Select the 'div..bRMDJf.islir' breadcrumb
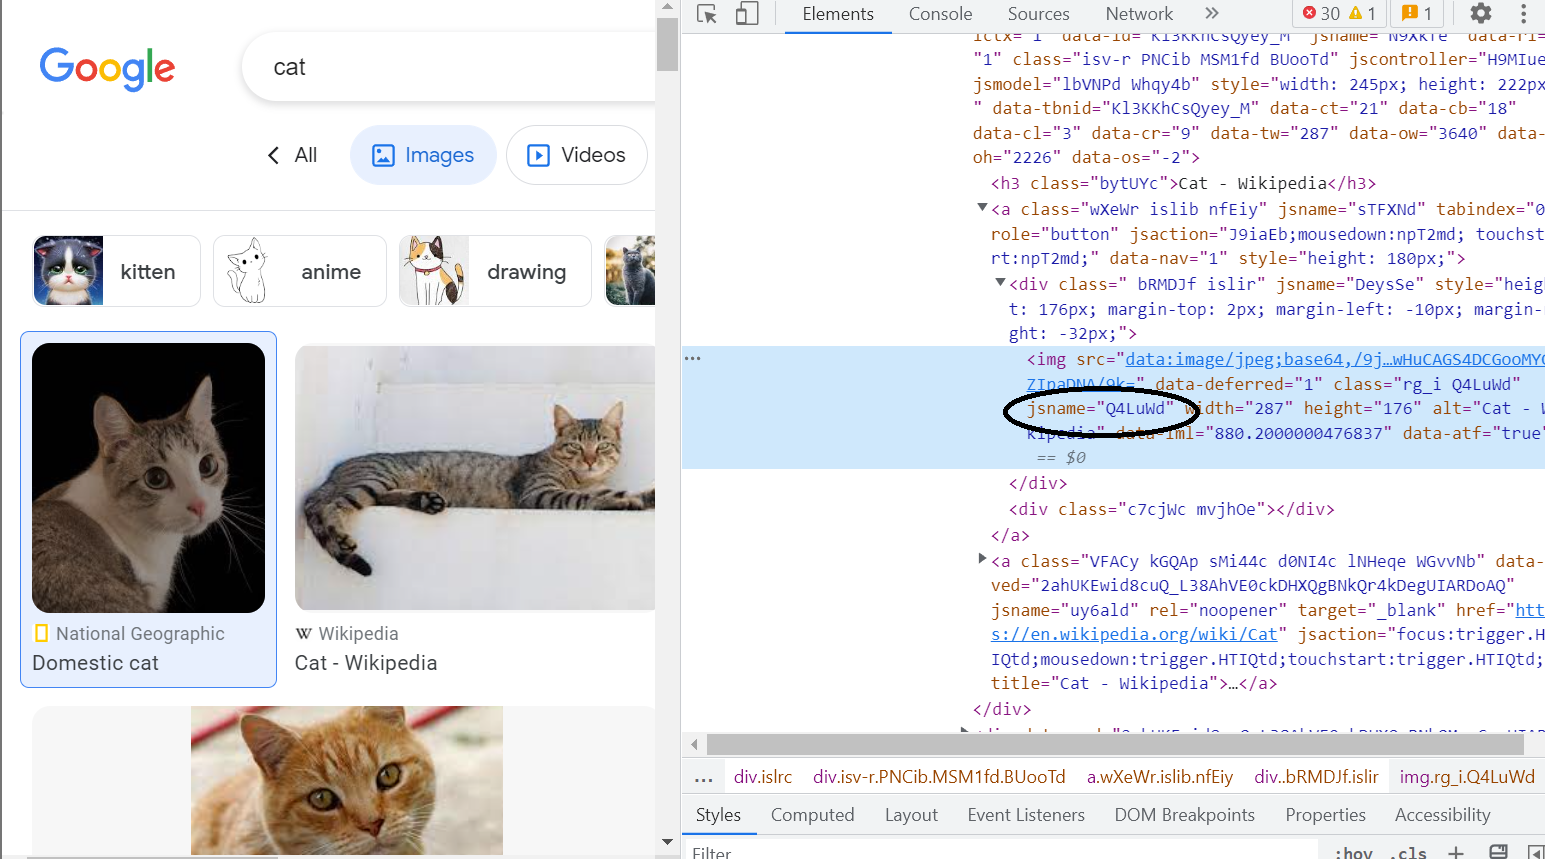 pyautogui.click(x=1316, y=777)
